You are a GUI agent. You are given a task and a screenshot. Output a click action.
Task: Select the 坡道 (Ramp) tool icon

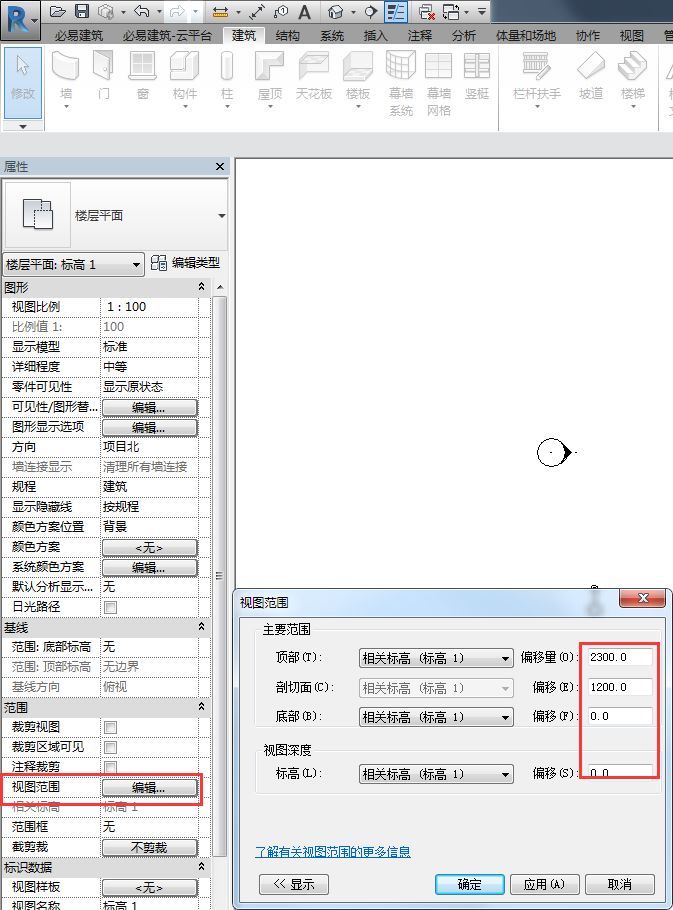tap(590, 68)
